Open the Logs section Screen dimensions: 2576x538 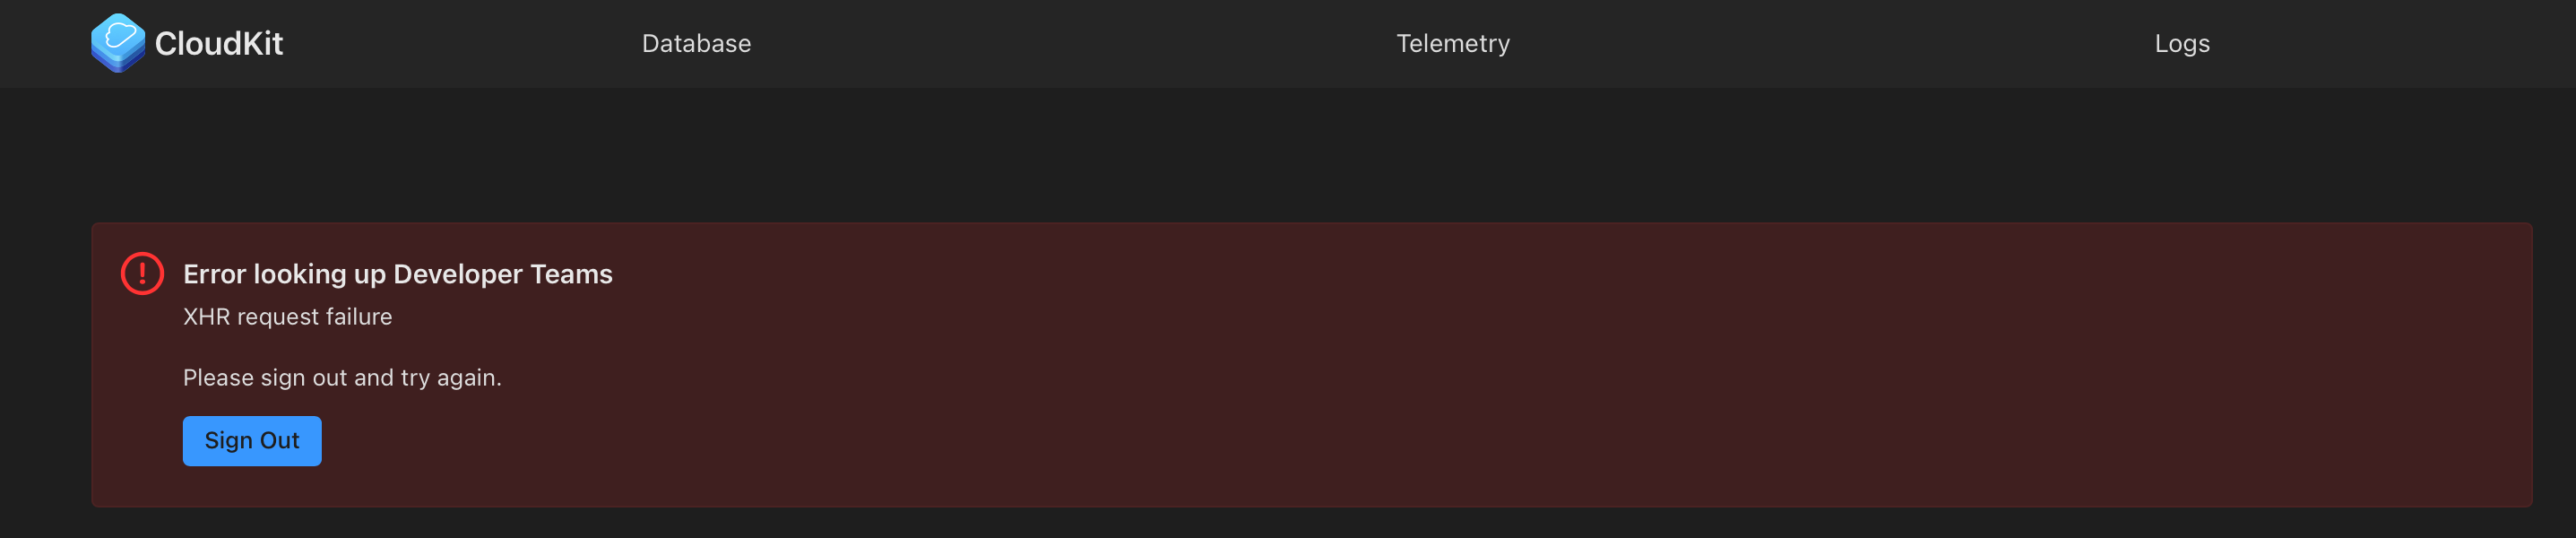tap(2181, 44)
